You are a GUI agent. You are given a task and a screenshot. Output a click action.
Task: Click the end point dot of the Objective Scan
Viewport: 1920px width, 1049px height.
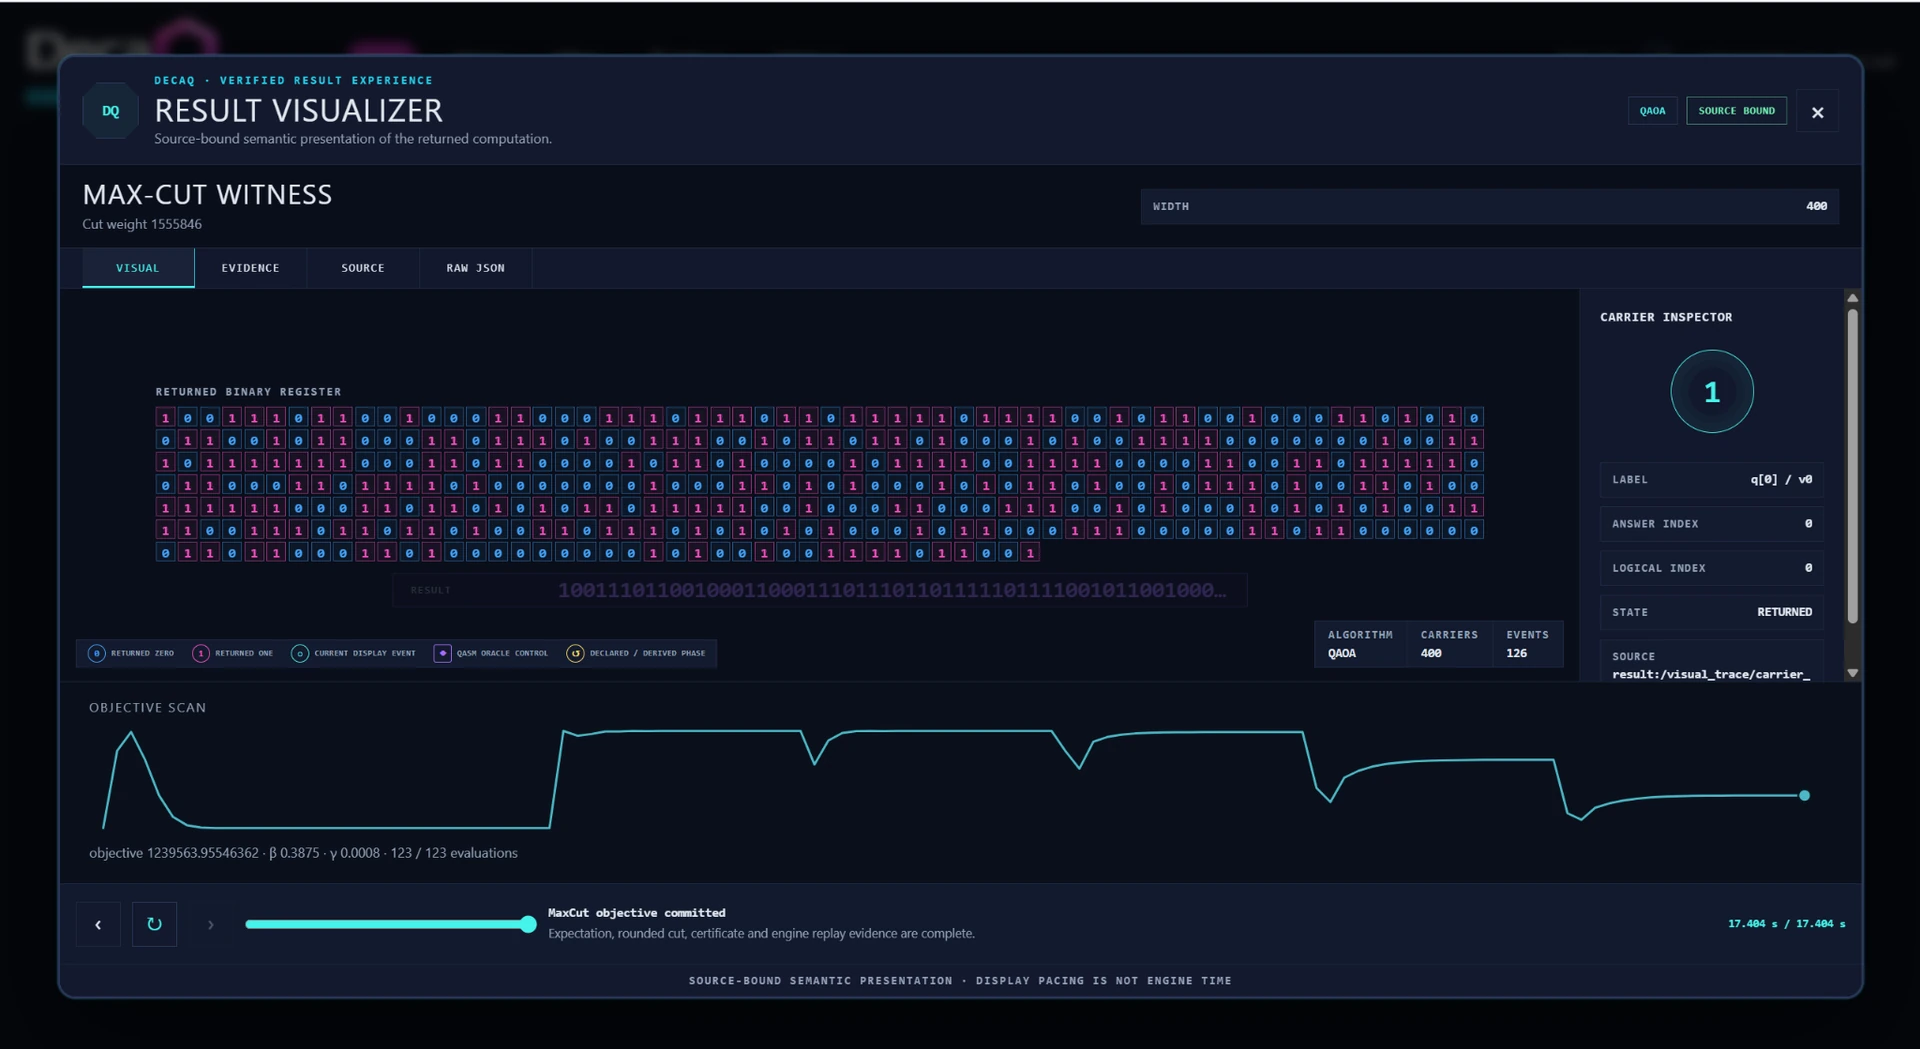click(1804, 796)
